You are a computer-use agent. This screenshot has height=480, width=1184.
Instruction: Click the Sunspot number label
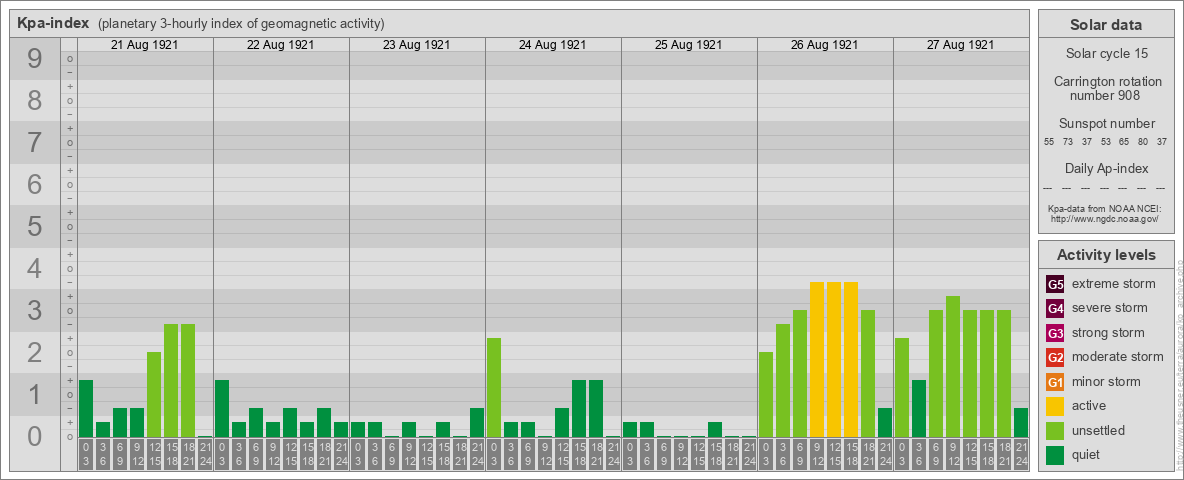pos(1106,124)
